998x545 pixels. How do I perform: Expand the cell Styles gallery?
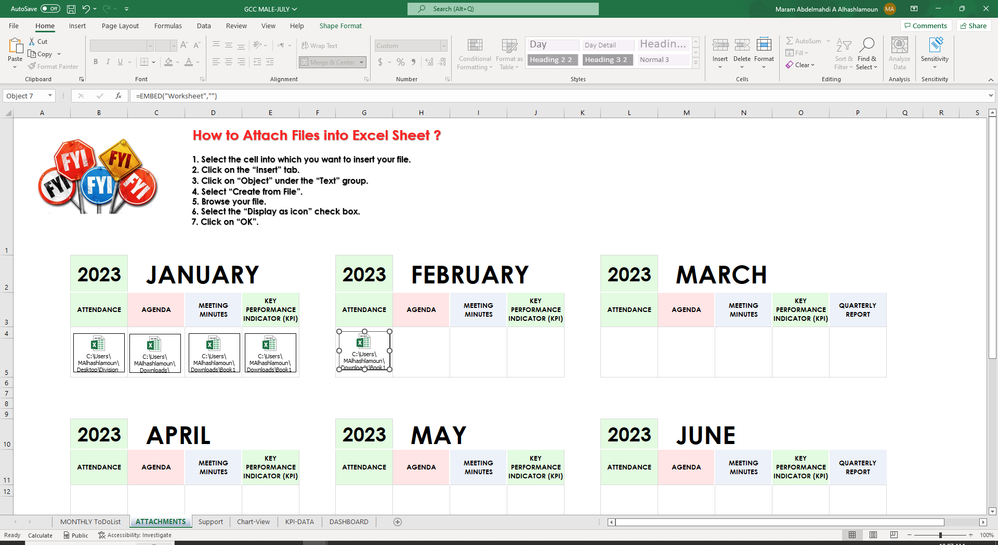click(696, 63)
